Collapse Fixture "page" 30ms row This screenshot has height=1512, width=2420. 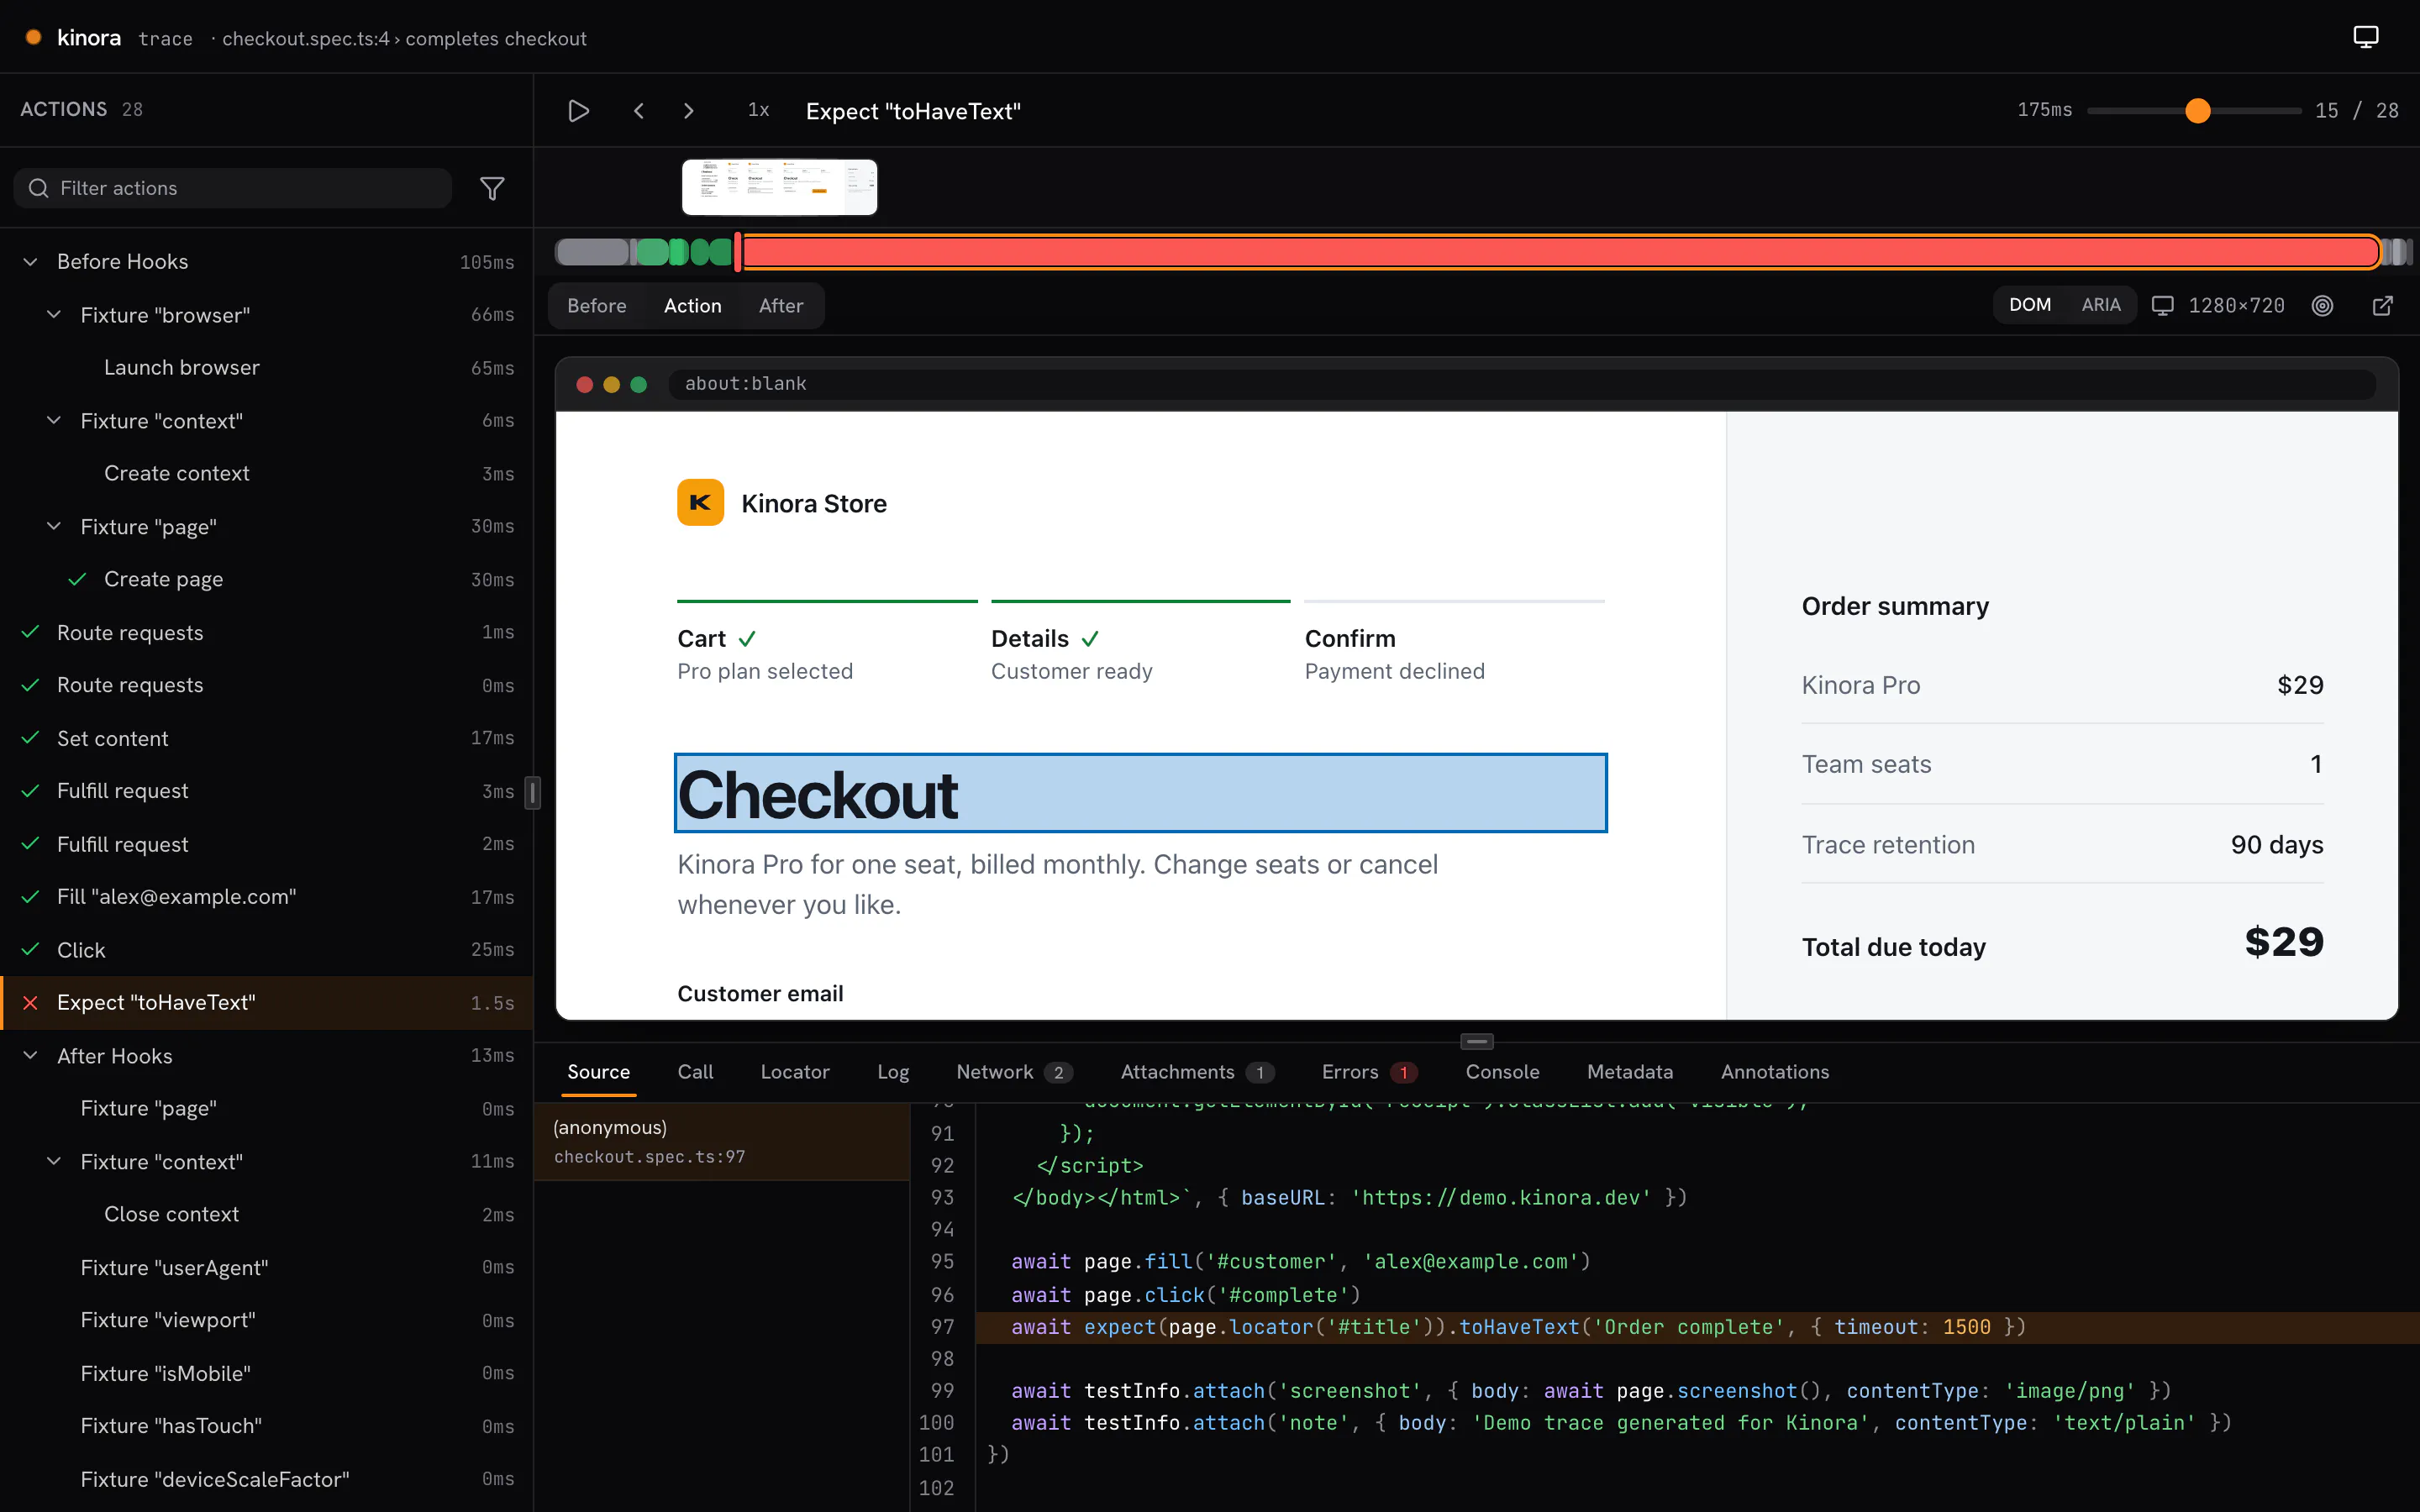pos(54,527)
